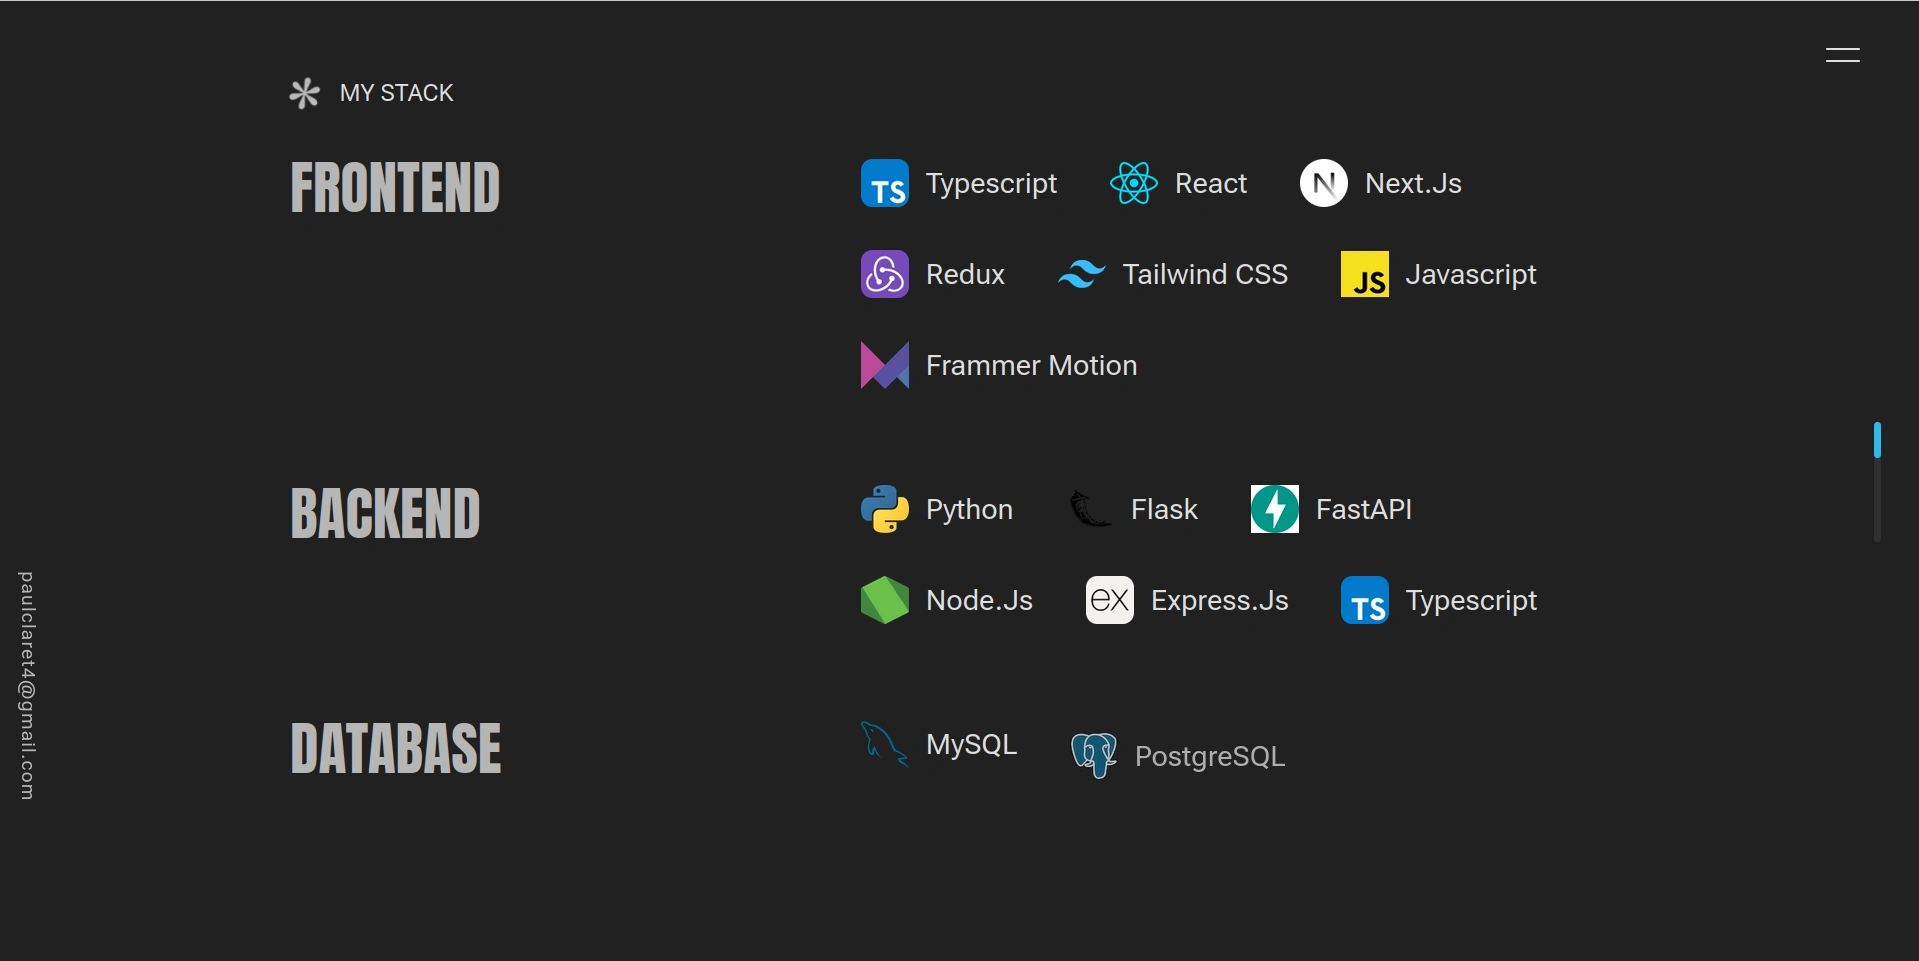Click the Typescript icon in the Frontend section
Viewport: 1919px width, 961px height.
coord(885,183)
